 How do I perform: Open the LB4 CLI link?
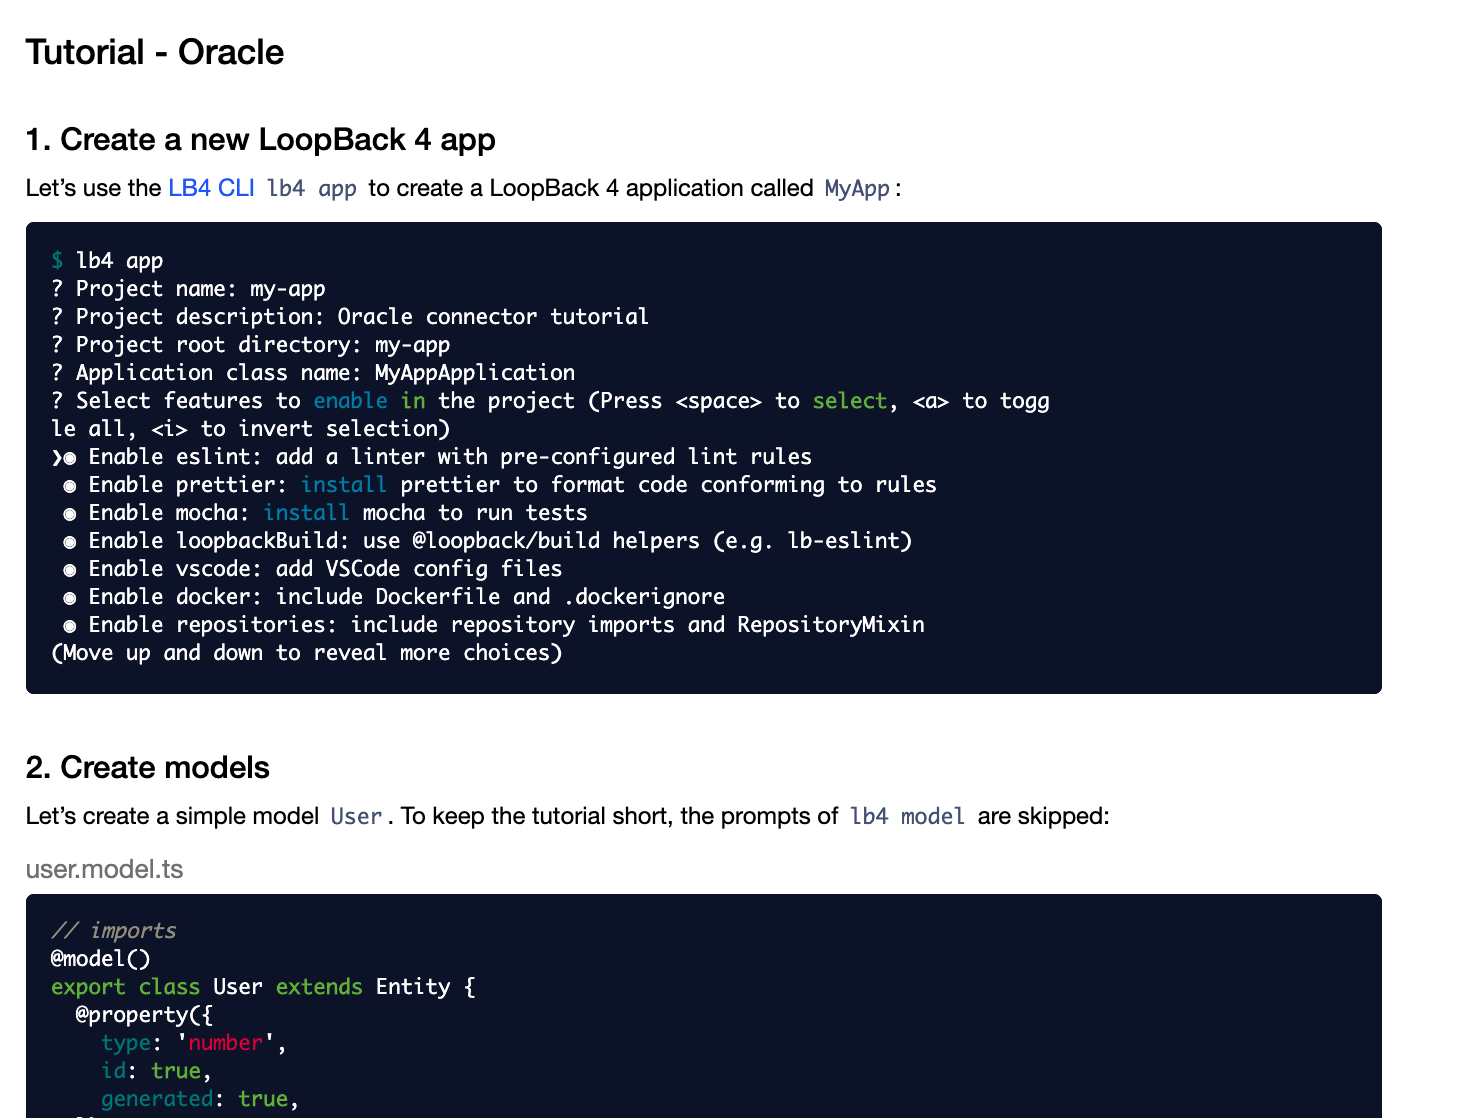(x=211, y=188)
